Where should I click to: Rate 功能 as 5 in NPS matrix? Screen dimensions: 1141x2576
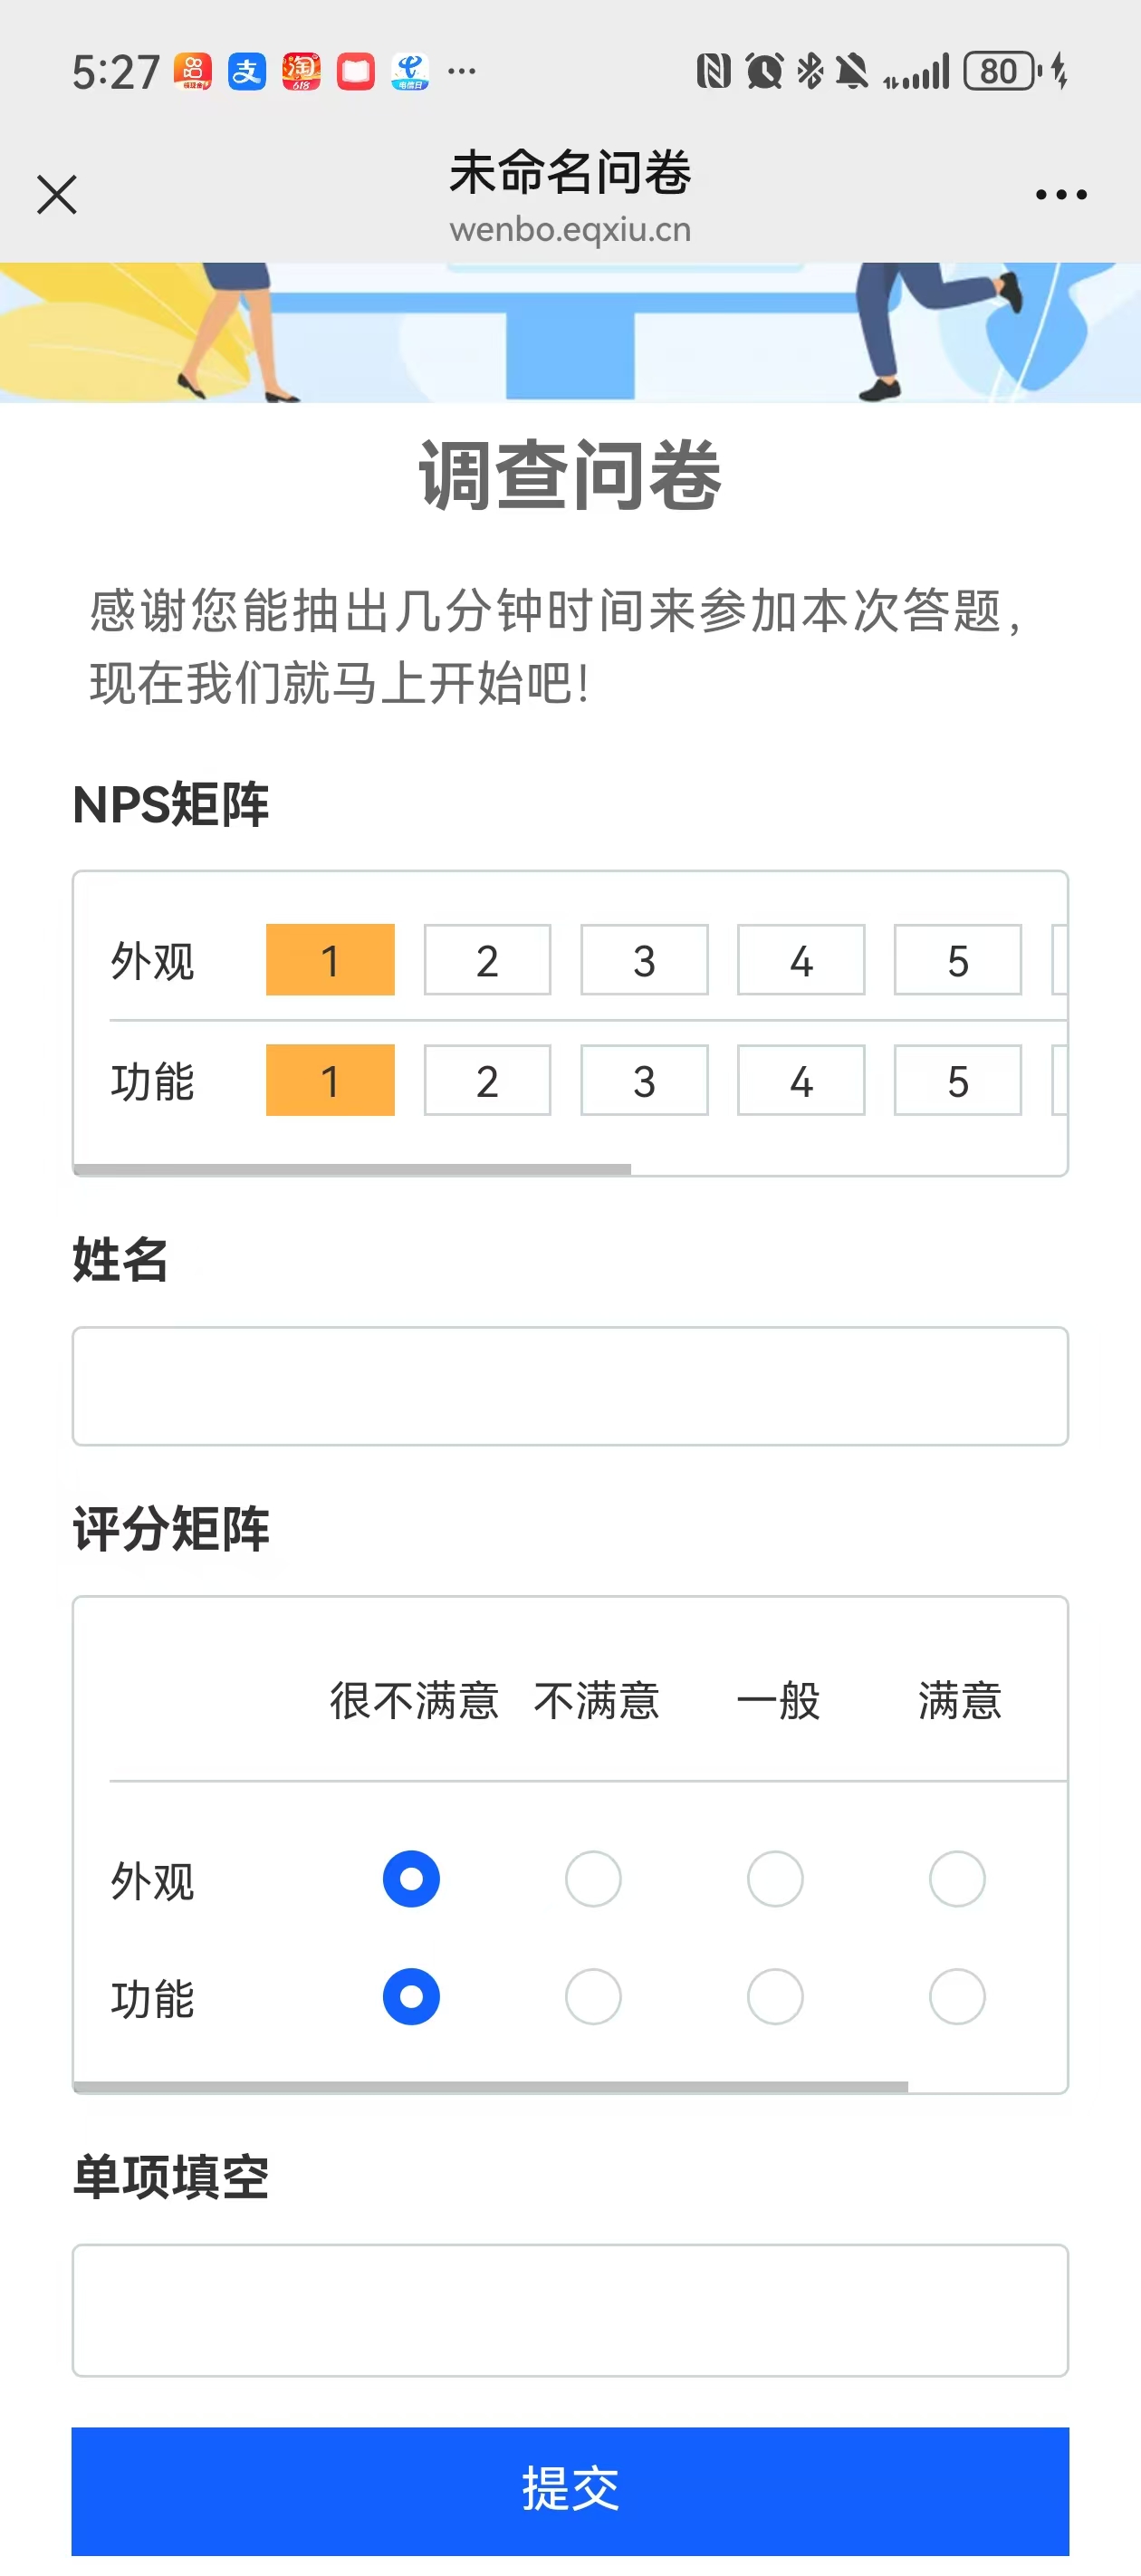(958, 1080)
